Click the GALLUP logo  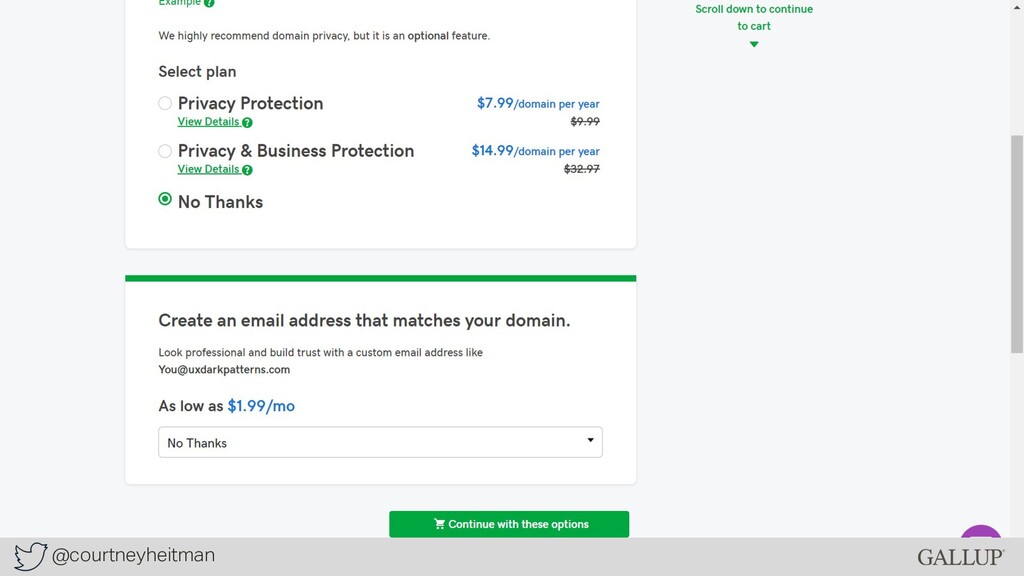click(x=961, y=557)
